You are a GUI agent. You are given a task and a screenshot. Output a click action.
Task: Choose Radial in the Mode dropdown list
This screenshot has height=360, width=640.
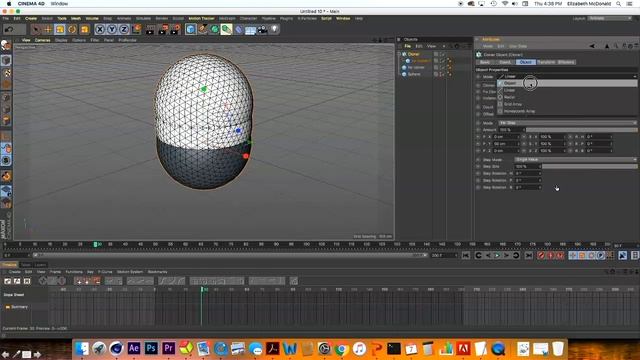pyautogui.click(x=567, y=97)
